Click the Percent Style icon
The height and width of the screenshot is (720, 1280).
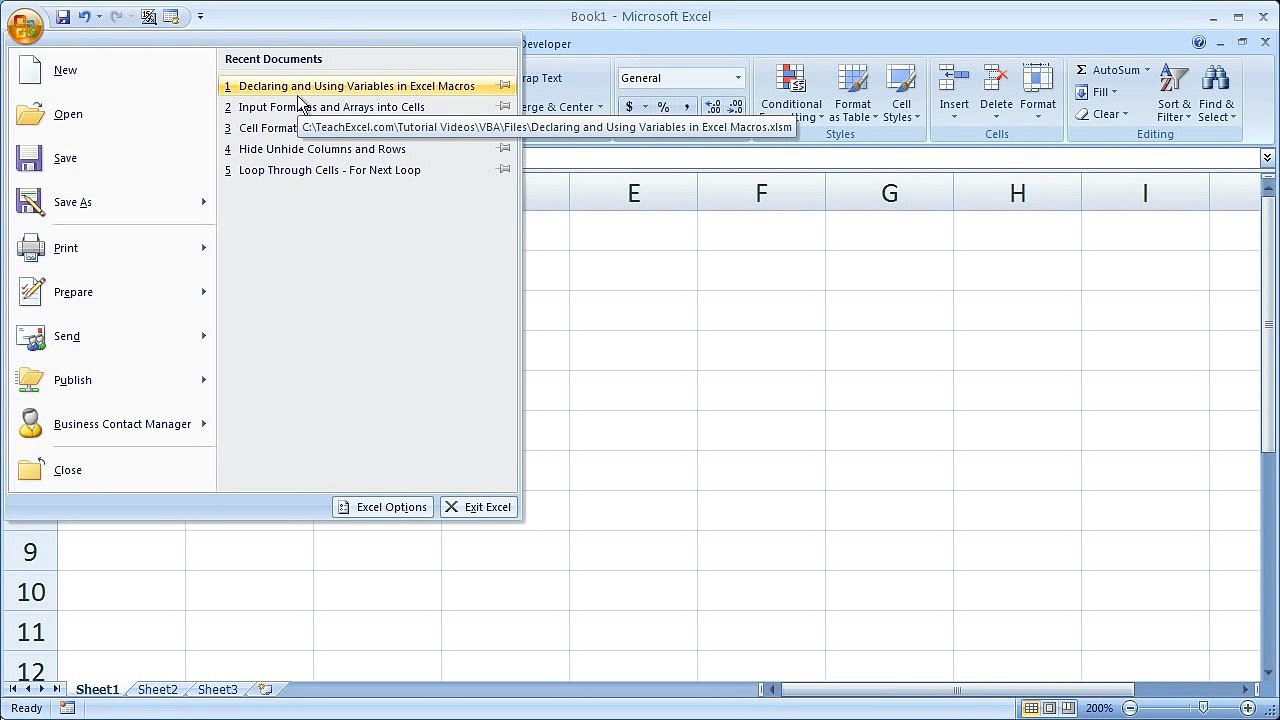pos(663,107)
